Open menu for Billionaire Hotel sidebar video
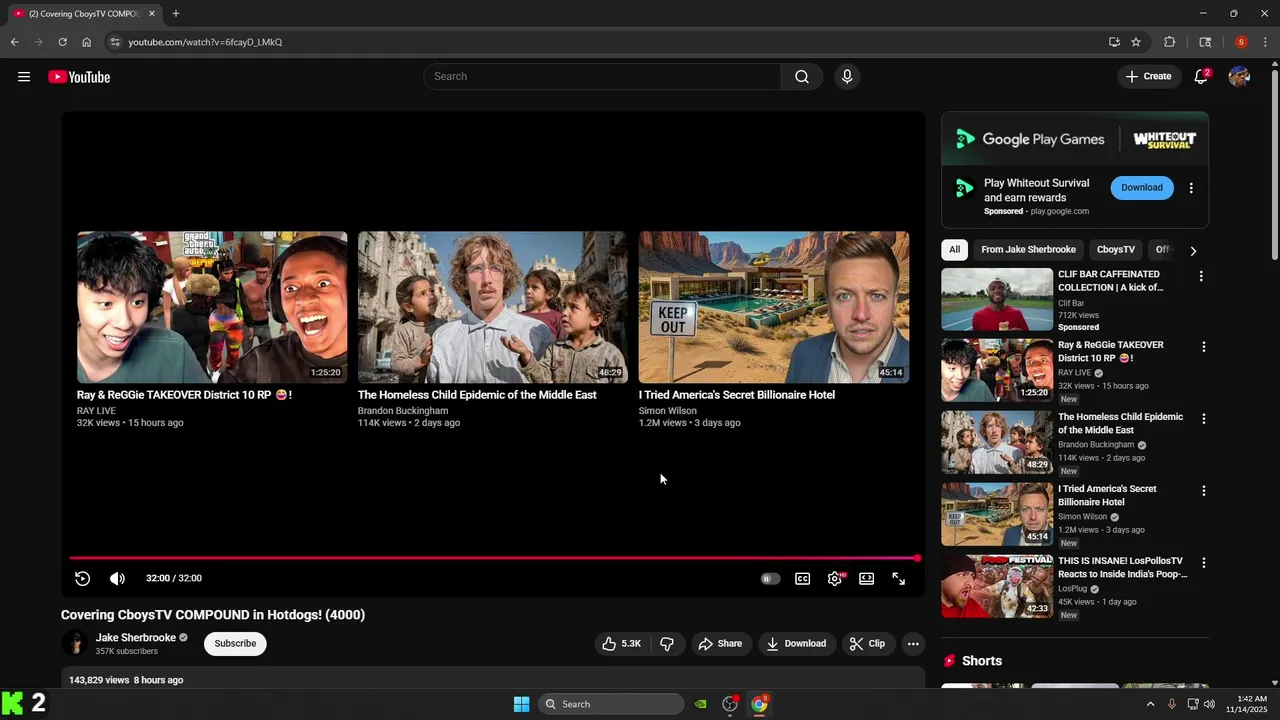Image resolution: width=1280 pixels, height=720 pixels. pyautogui.click(x=1203, y=491)
